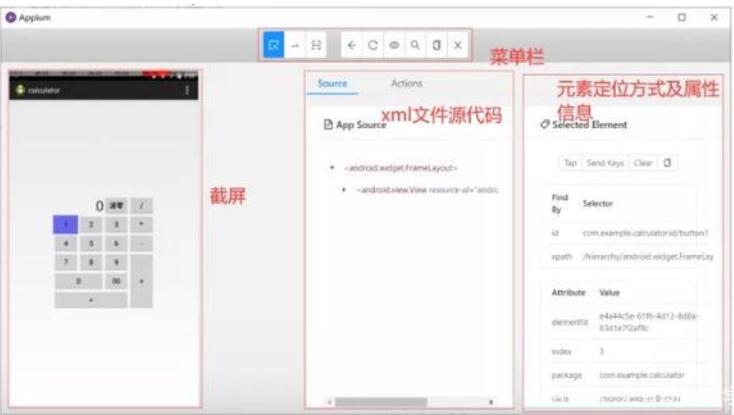Click the Clear button
The width and height of the screenshot is (734, 415).
pyautogui.click(x=643, y=163)
